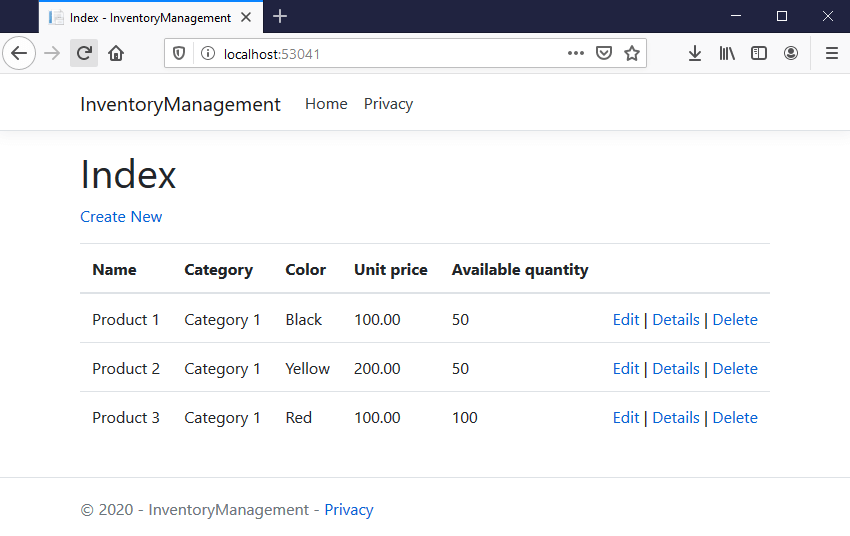
Task: Click the browser Back arrow button
Action: (x=19, y=53)
